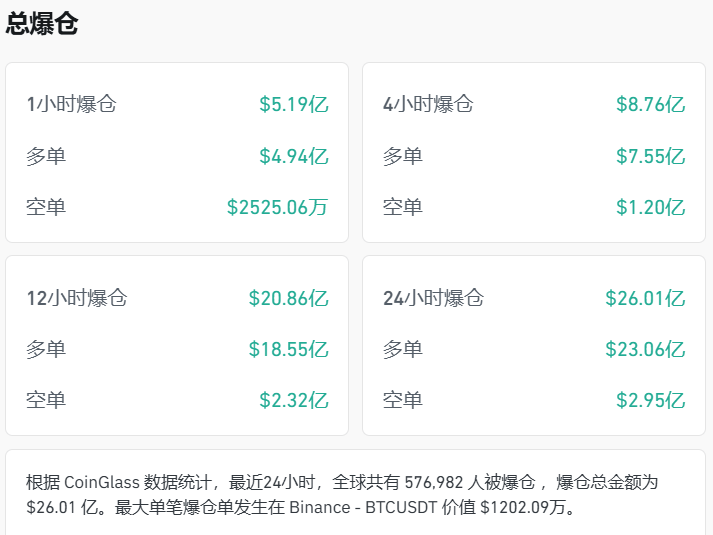Click the CoinGlass summary paragraph

coord(342,495)
